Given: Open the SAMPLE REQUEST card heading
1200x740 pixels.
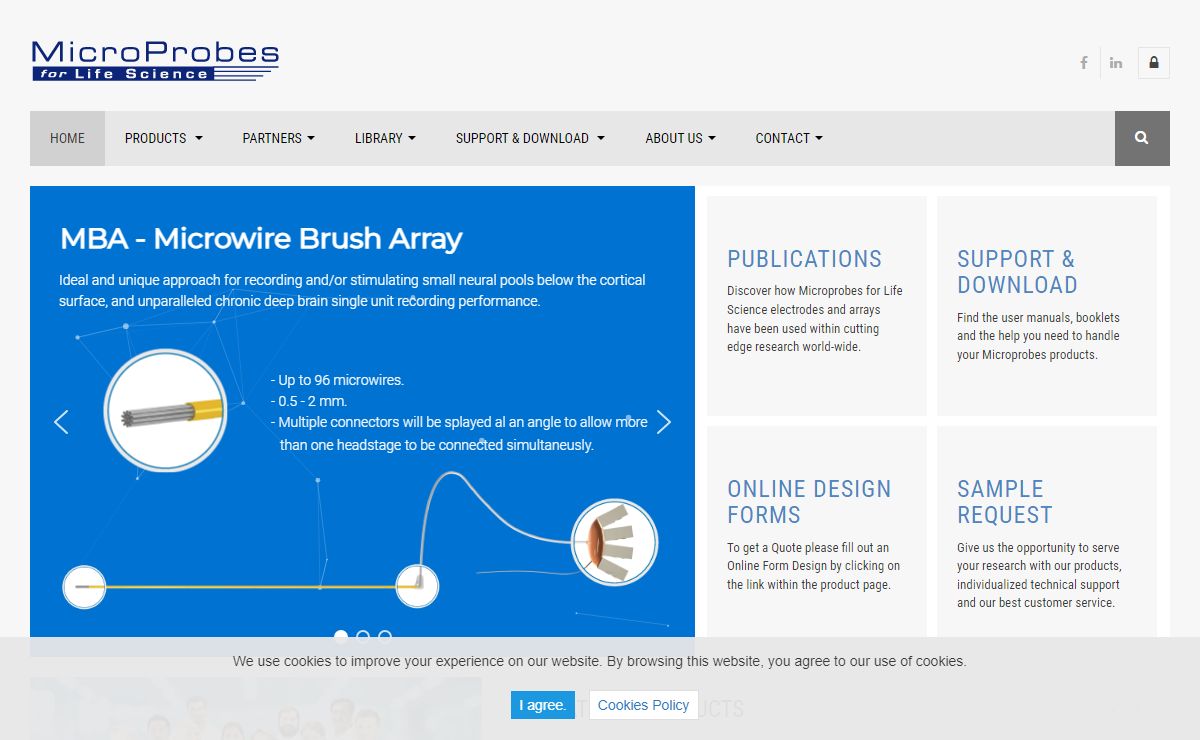Looking at the screenshot, I should click(x=1005, y=502).
